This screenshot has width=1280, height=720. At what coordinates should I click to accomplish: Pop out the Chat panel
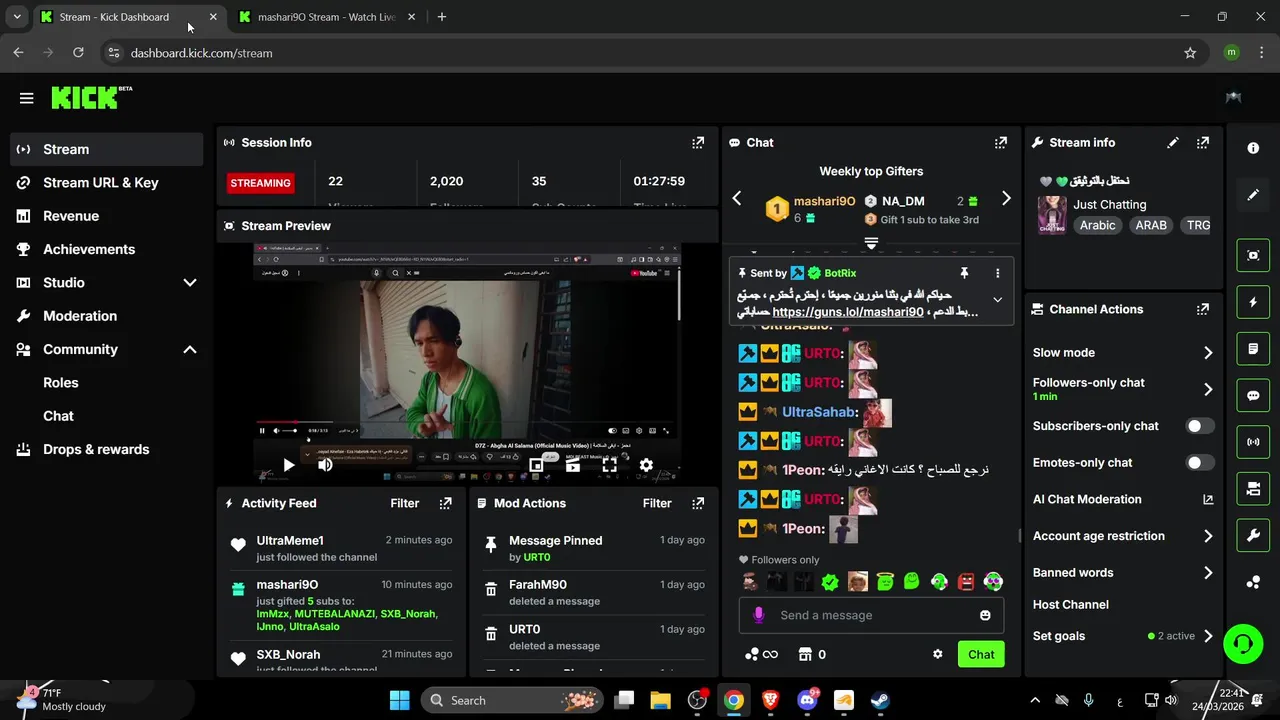[1001, 143]
